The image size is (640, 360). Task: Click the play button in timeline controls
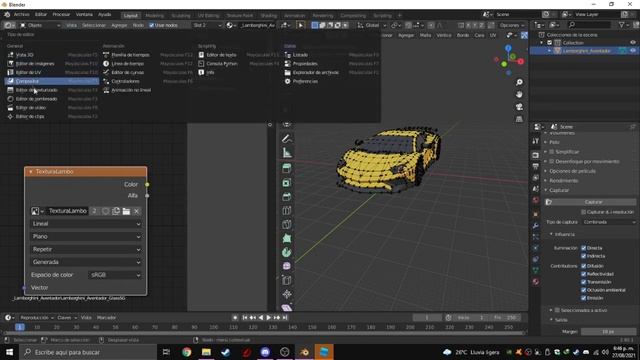tap(269, 318)
